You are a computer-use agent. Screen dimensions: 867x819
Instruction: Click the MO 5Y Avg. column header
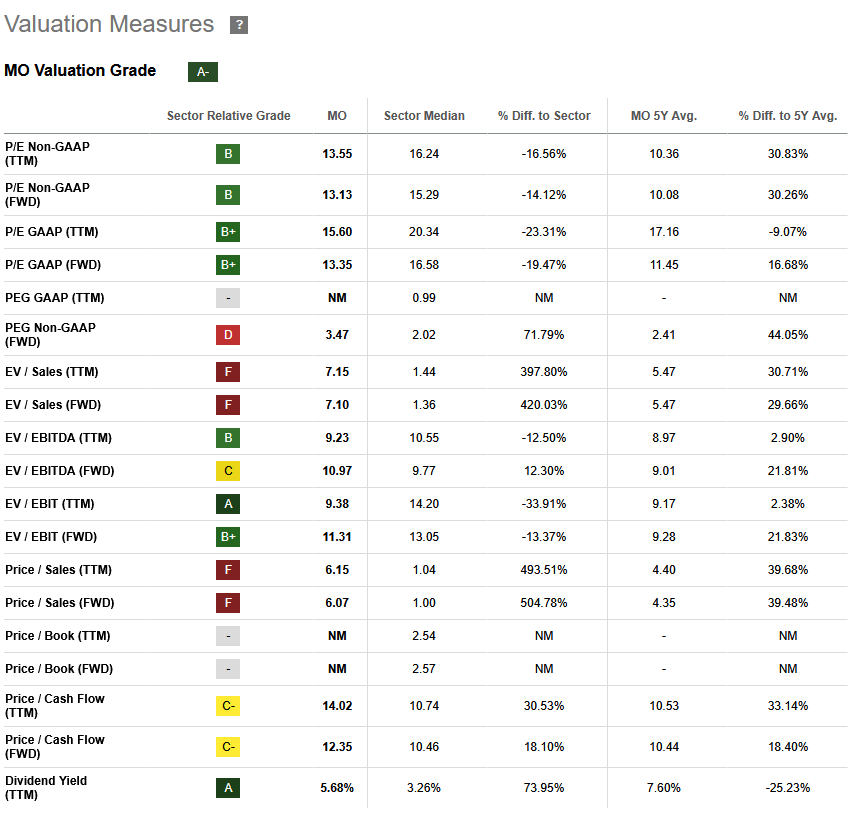[664, 116]
